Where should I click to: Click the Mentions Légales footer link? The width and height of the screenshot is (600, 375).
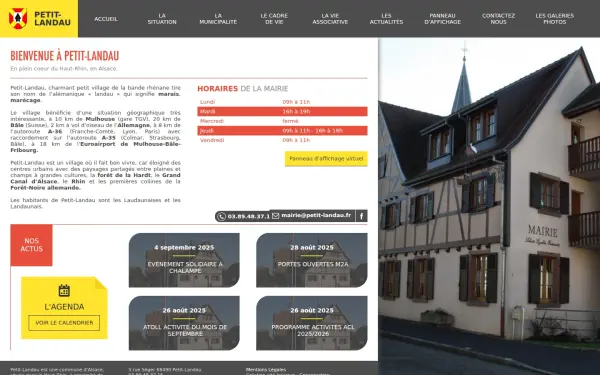tap(266, 370)
